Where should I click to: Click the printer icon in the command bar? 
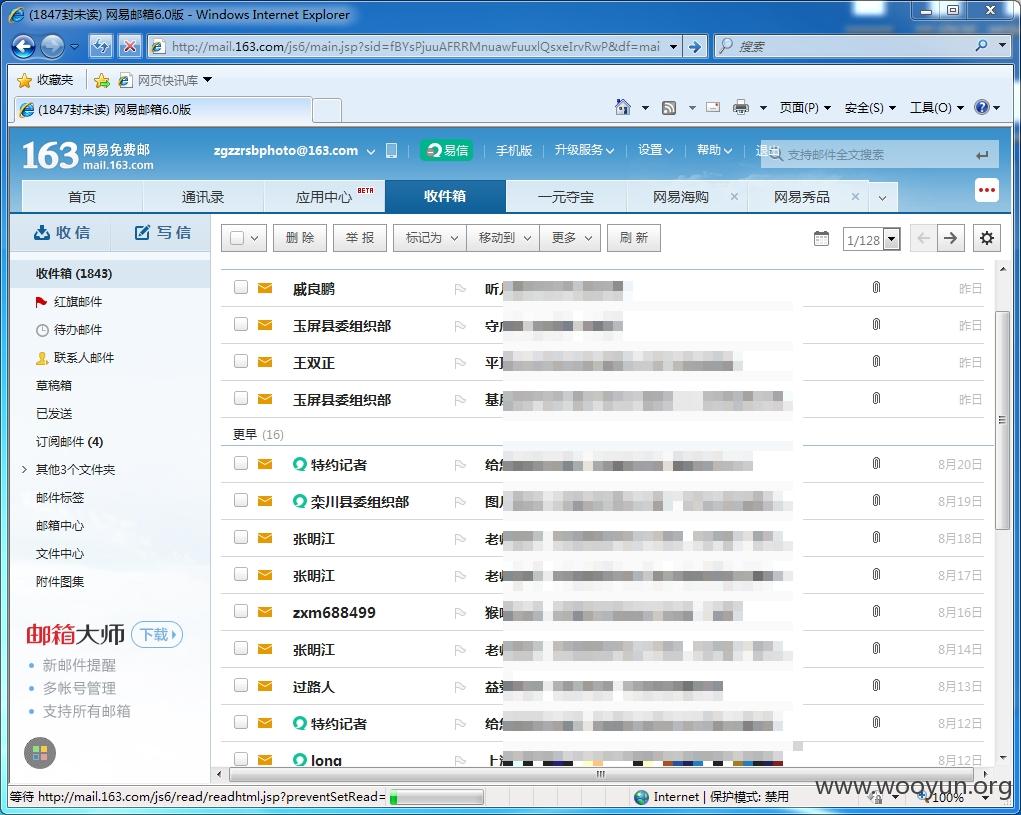point(741,107)
